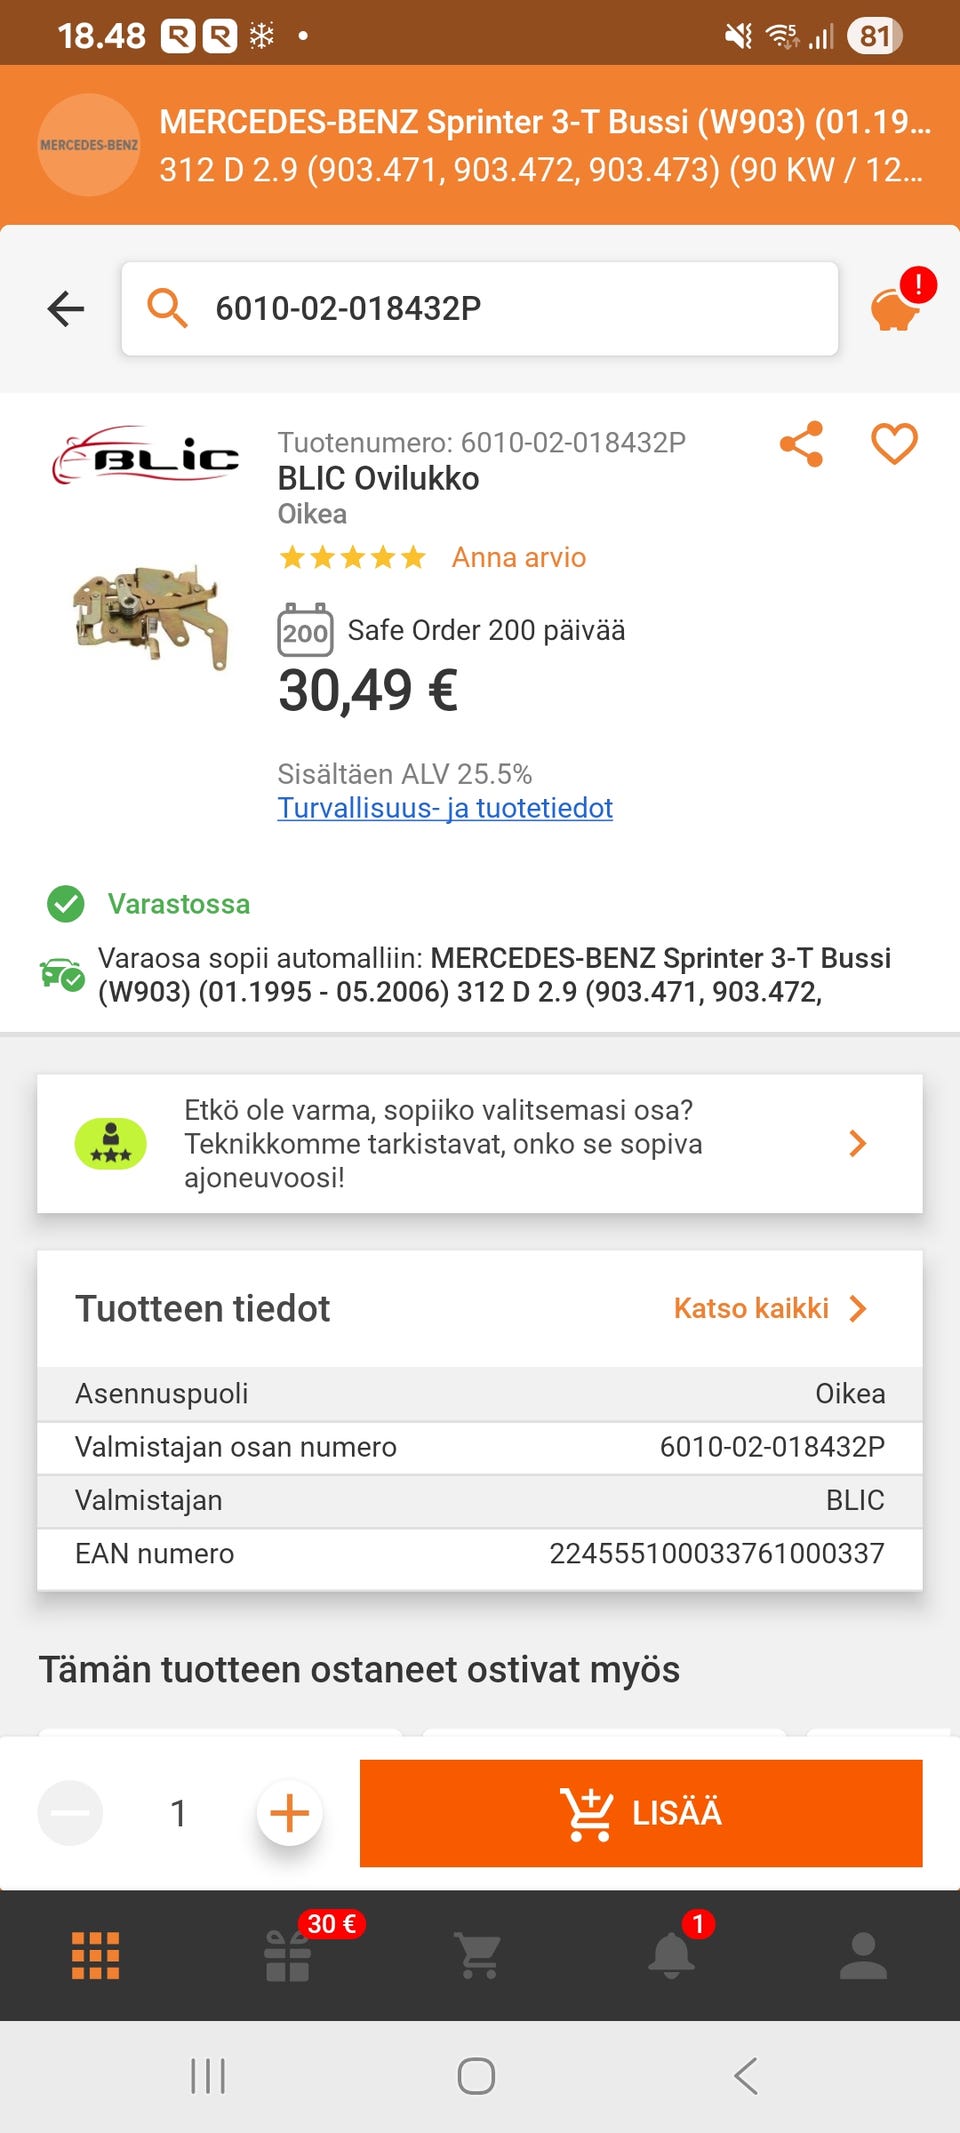Decrease quantity with the minus button

pyautogui.click(x=70, y=1813)
